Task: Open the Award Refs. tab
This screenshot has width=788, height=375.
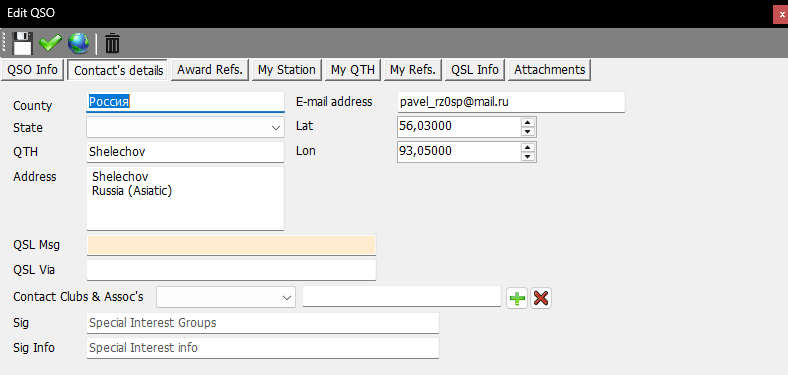Action: click(210, 70)
